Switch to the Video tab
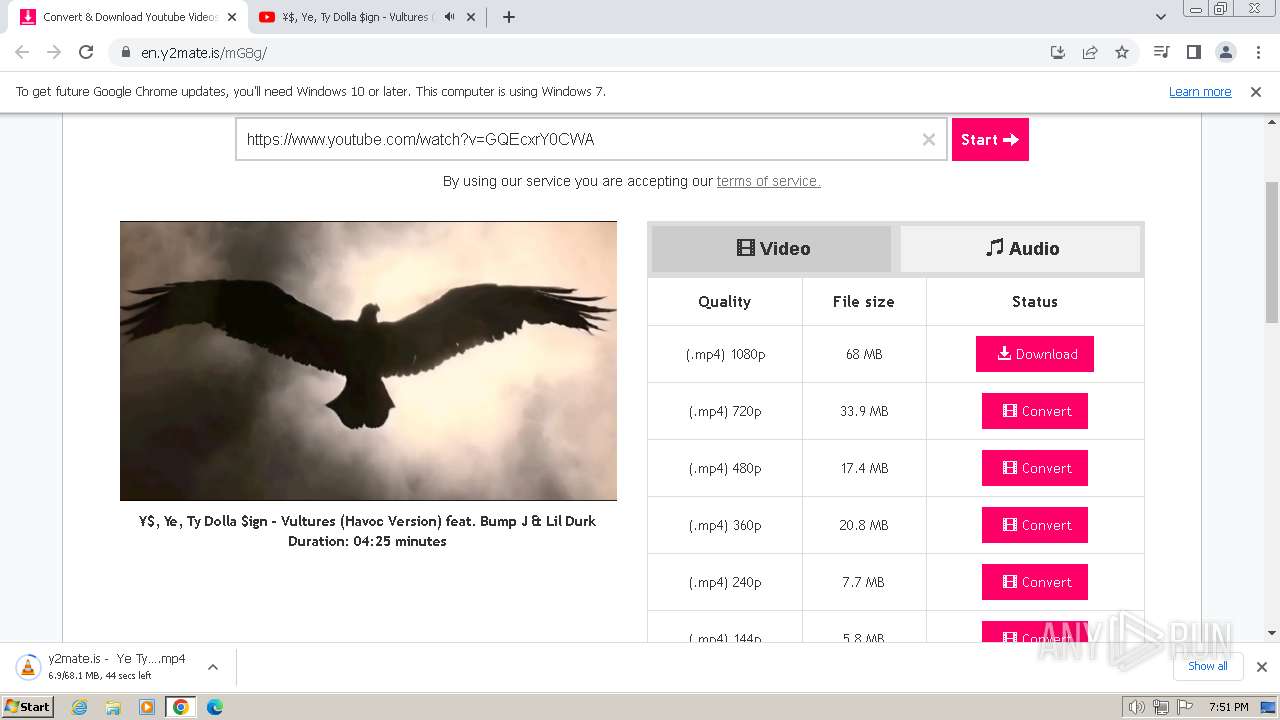The image size is (1280, 720). point(771,249)
